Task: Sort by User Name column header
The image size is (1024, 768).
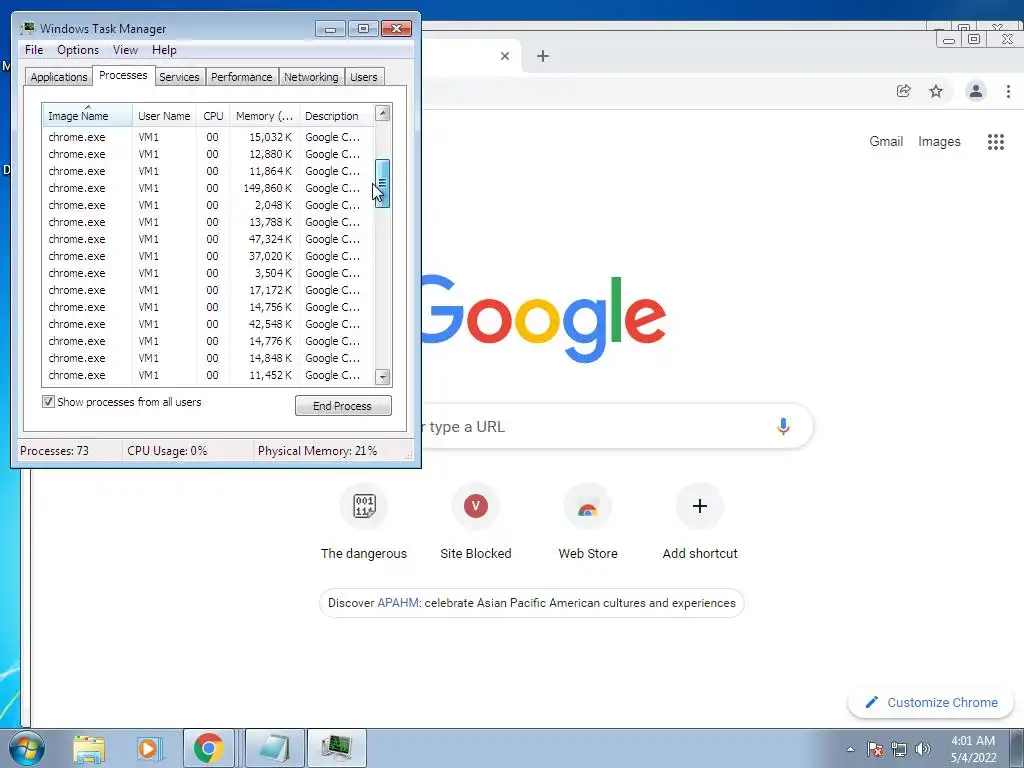Action: coord(164,116)
